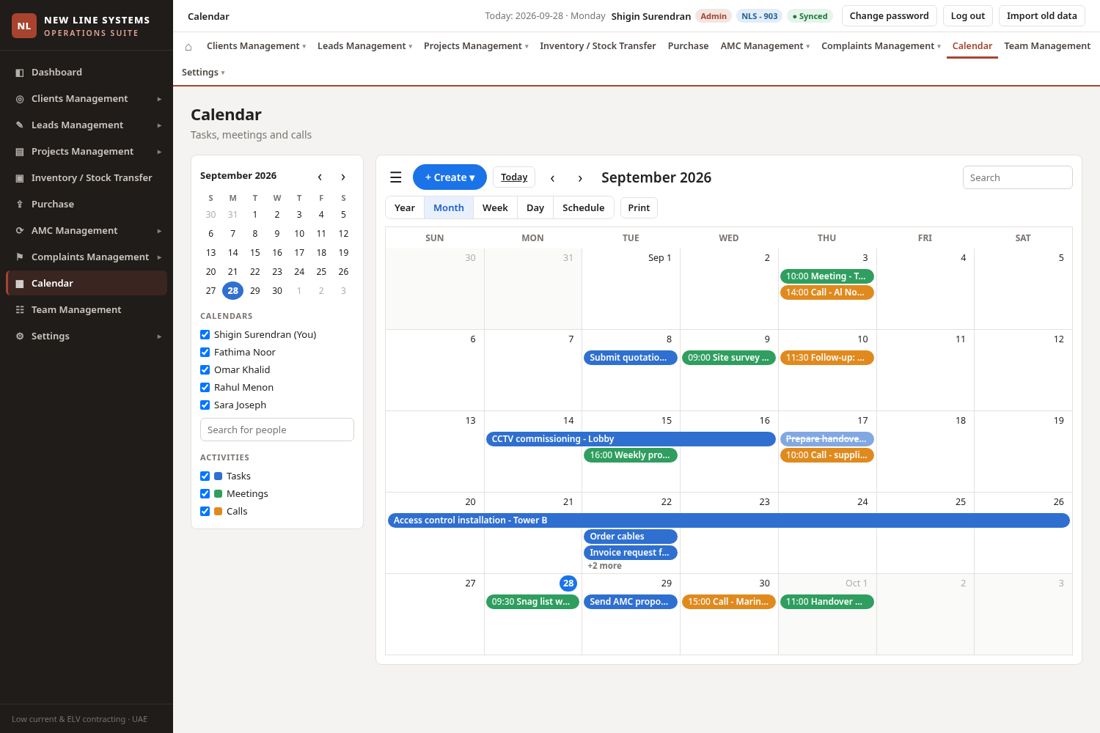Open Team Management in top navigation
This screenshot has height=733, width=1100.
(x=1047, y=46)
